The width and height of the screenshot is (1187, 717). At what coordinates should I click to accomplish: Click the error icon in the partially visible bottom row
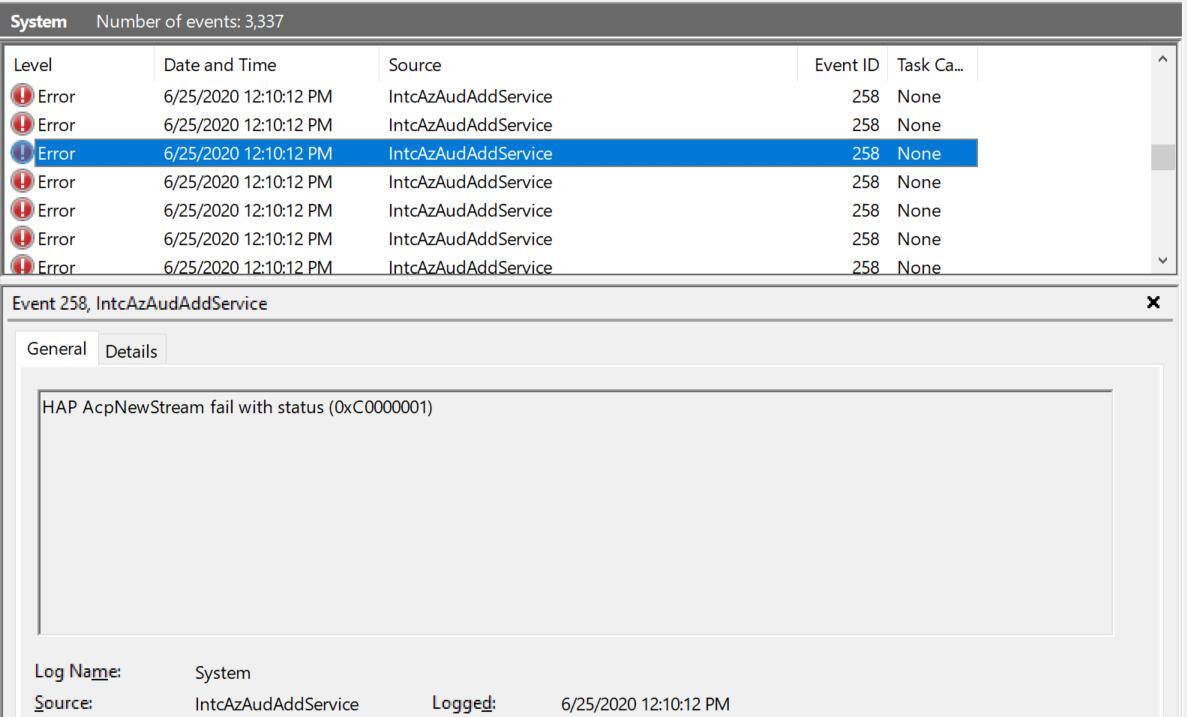(x=22, y=266)
